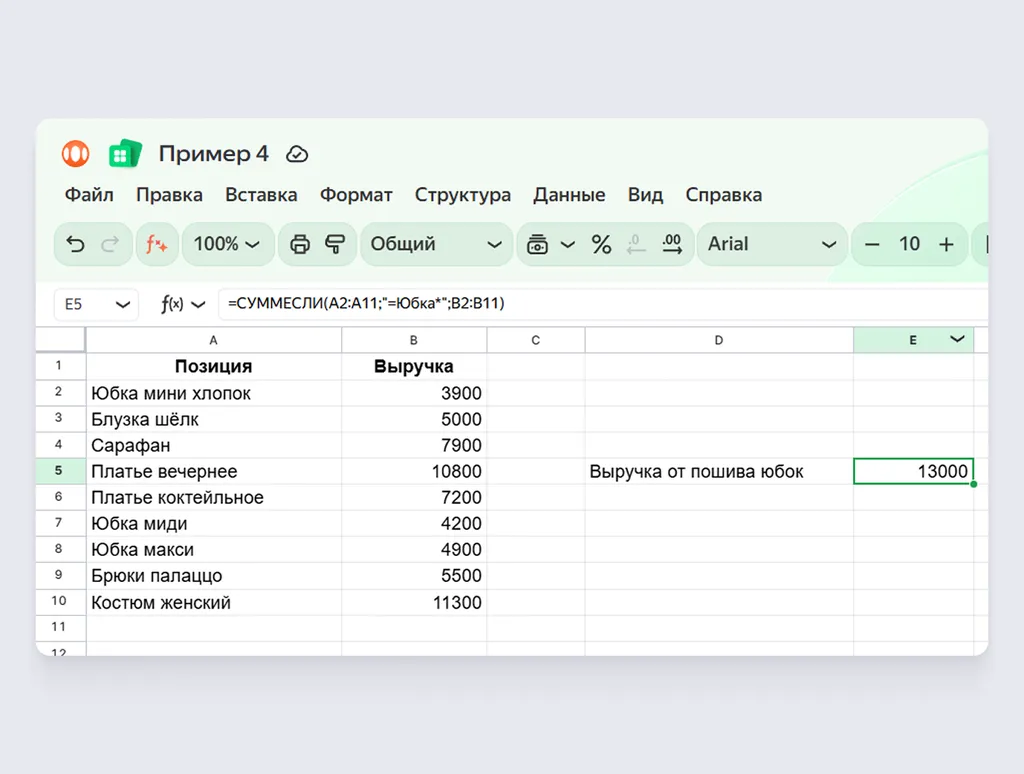Viewport: 1024px width, 774px height.
Task: Print the spreadsheet
Action: (x=300, y=244)
